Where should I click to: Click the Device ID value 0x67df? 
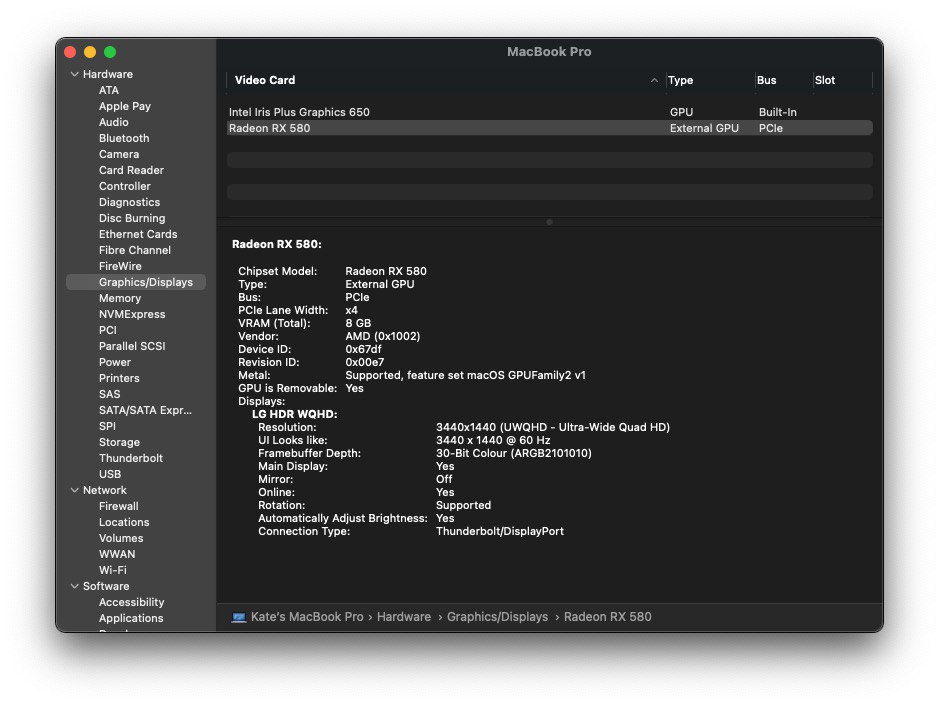coord(363,350)
